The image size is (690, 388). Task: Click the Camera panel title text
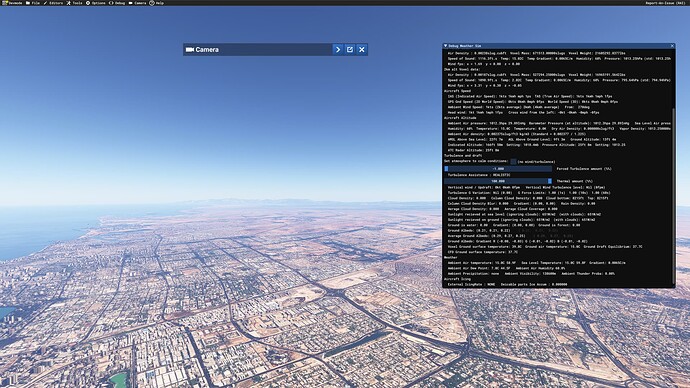(207, 50)
